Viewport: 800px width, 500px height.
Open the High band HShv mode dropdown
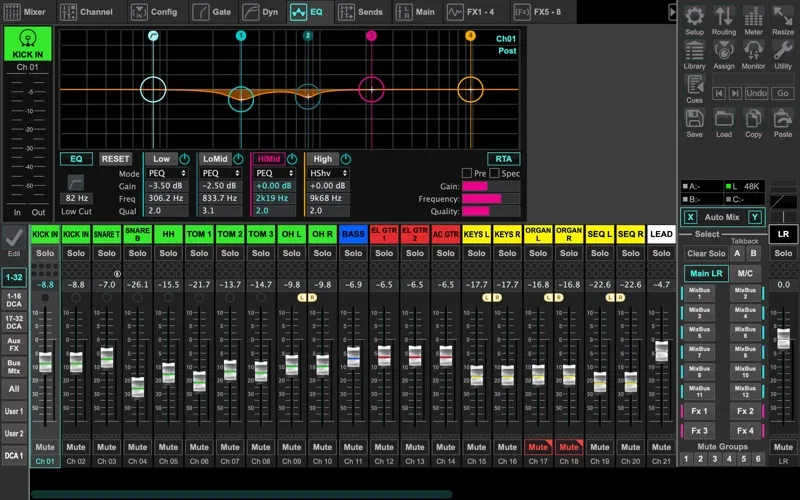point(329,173)
